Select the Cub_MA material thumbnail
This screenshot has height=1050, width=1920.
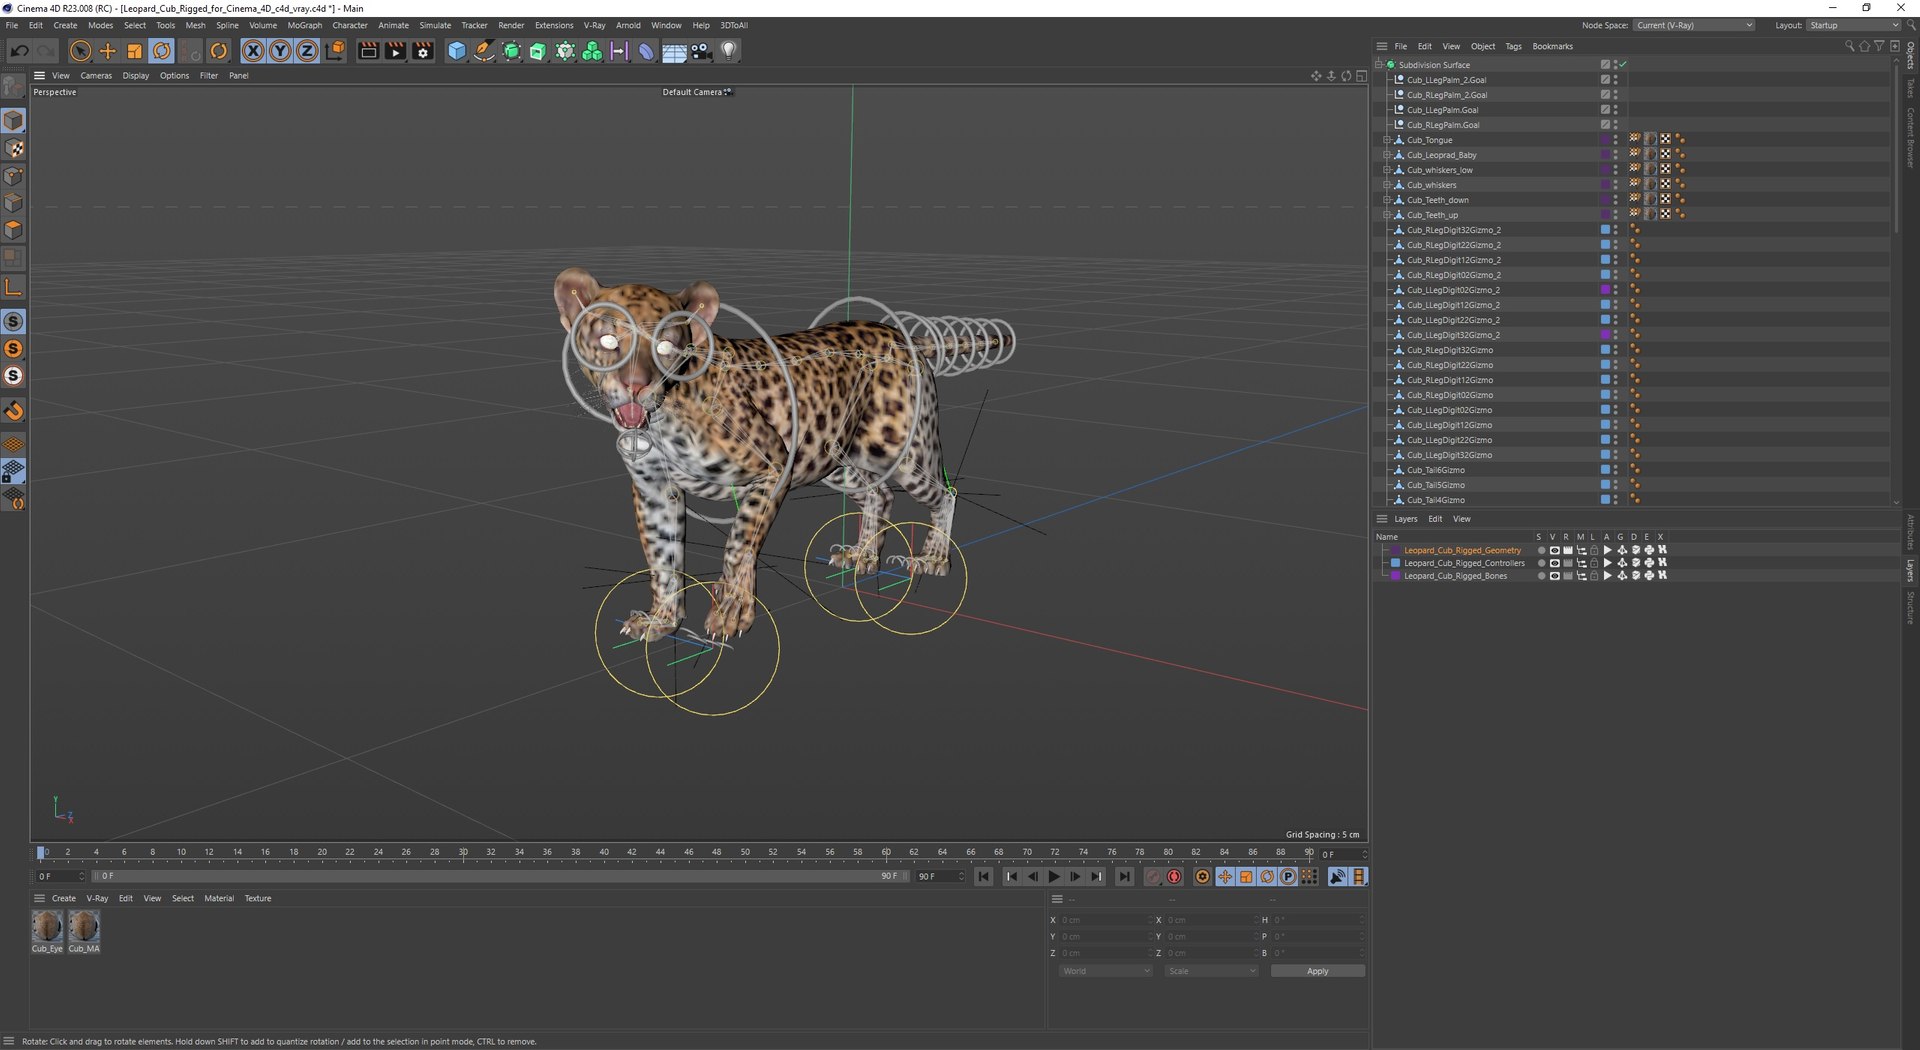[x=84, y=931]
